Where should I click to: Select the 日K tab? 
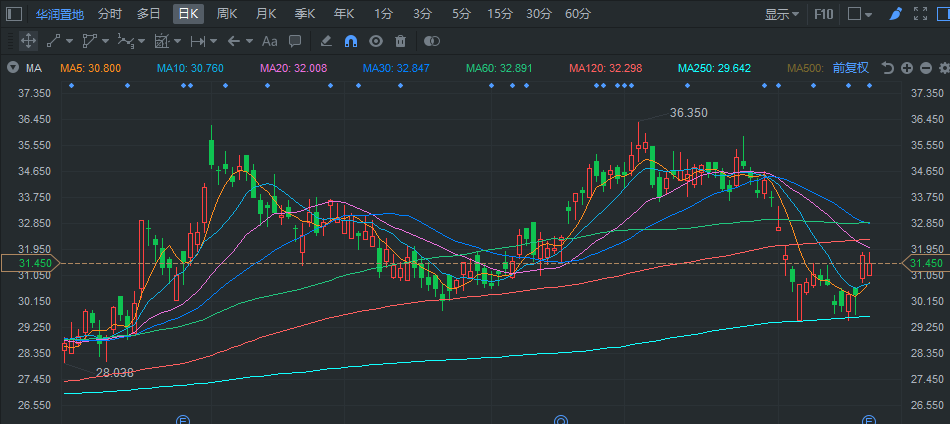188,14
